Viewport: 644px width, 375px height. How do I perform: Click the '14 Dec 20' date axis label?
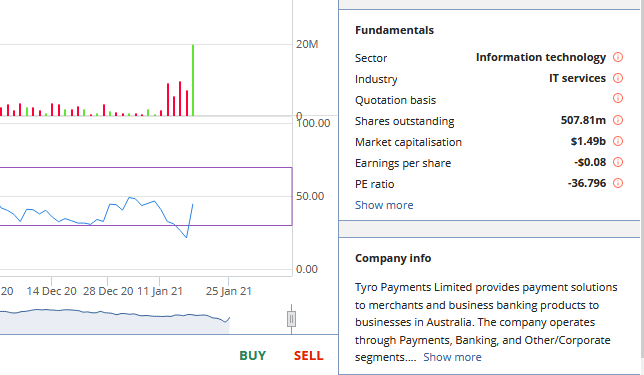pyautogui.click(x=51, y=291)
